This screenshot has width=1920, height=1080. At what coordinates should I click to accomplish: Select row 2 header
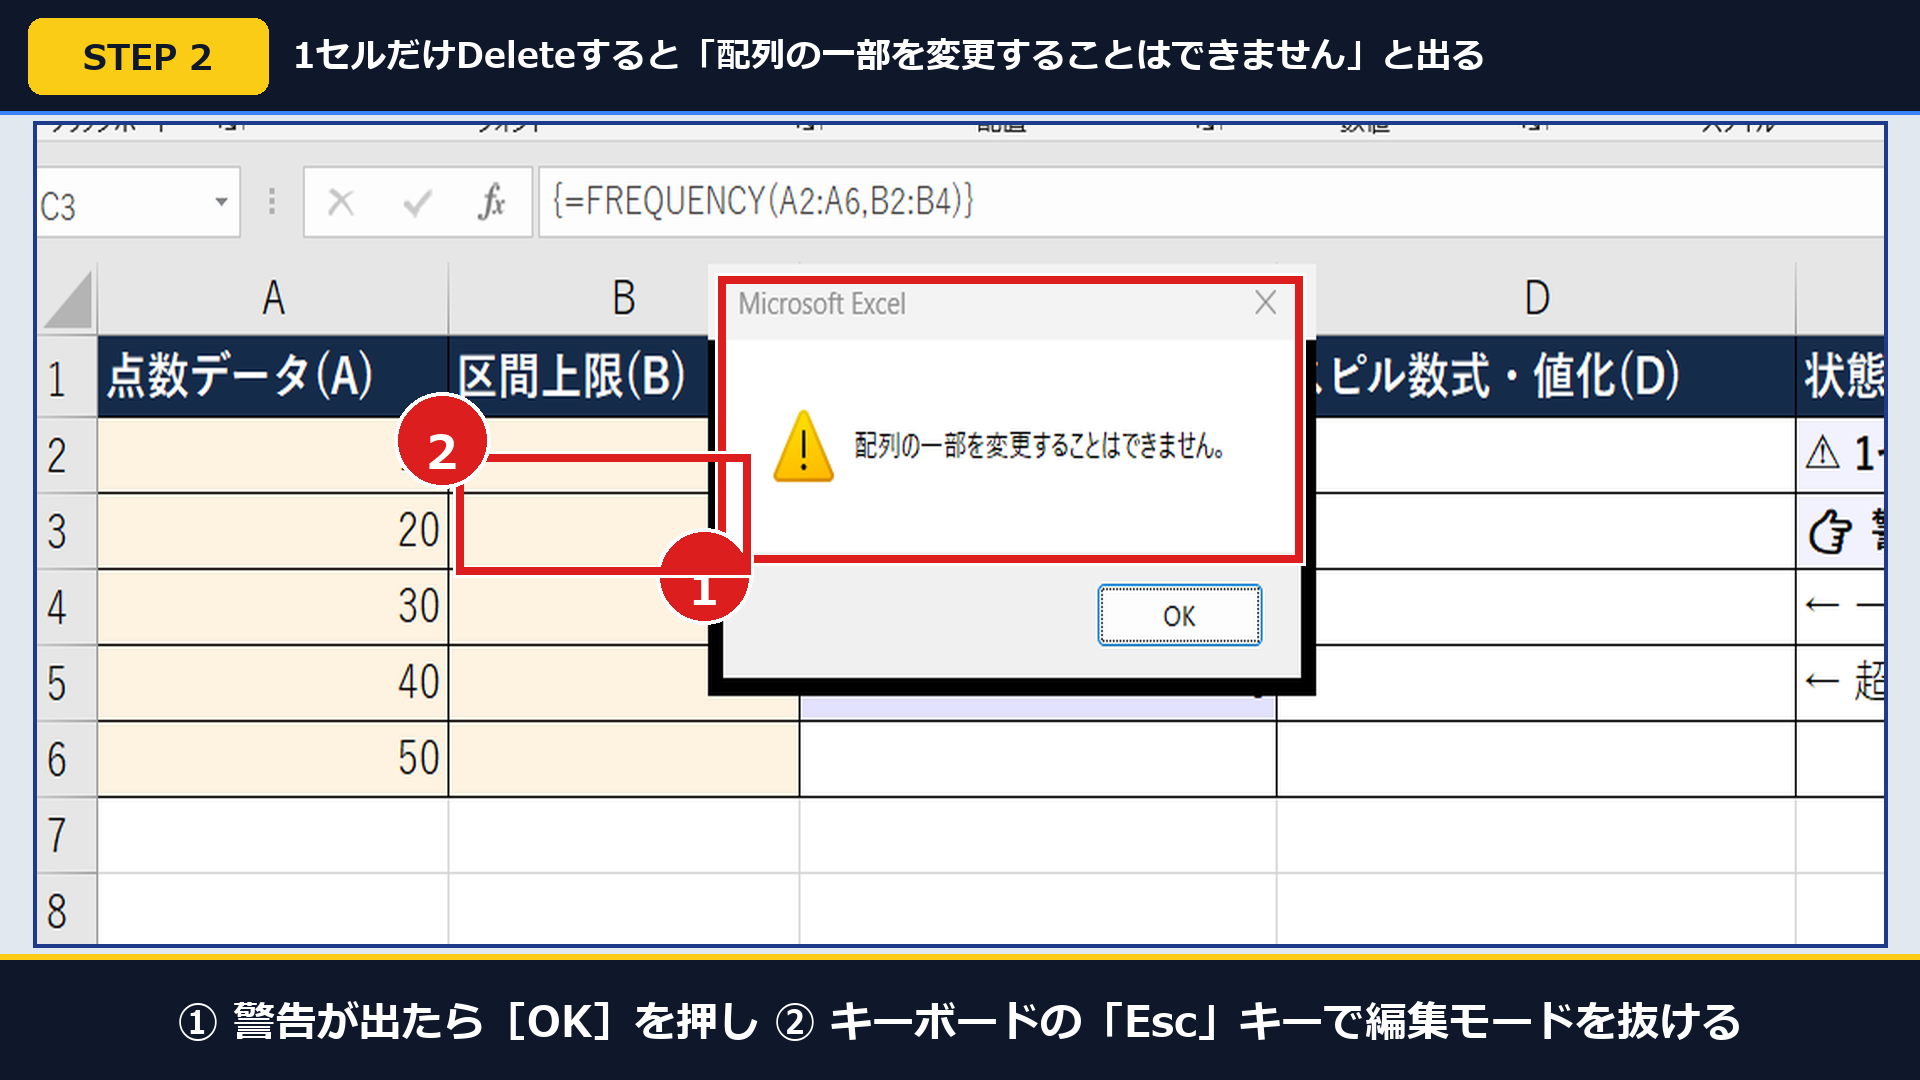pyautogui.click(x=67, y=455)
